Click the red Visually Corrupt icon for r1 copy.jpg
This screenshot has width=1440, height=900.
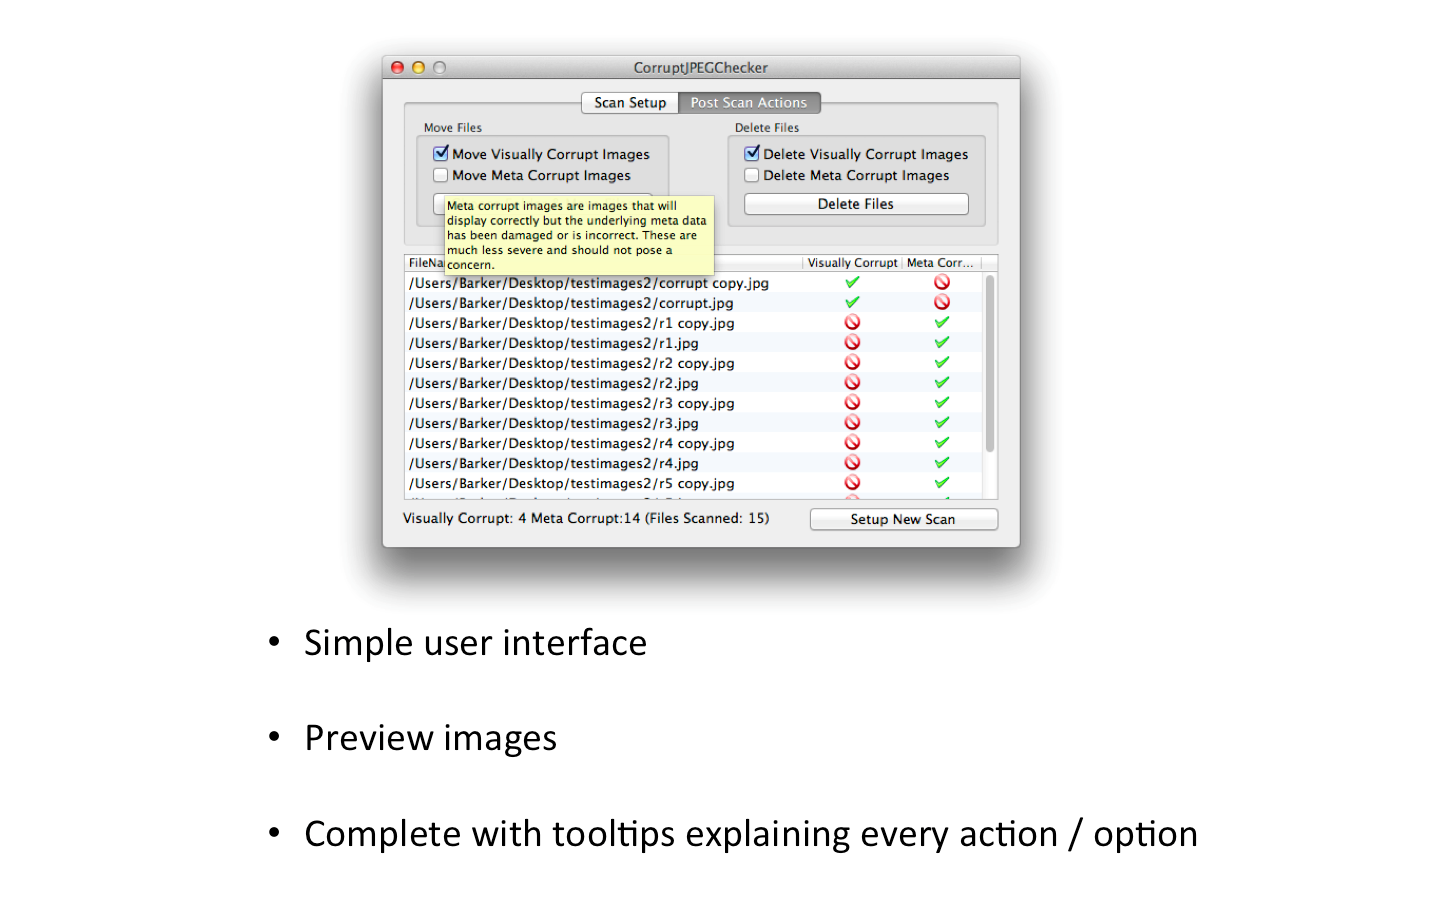[851, 322]
